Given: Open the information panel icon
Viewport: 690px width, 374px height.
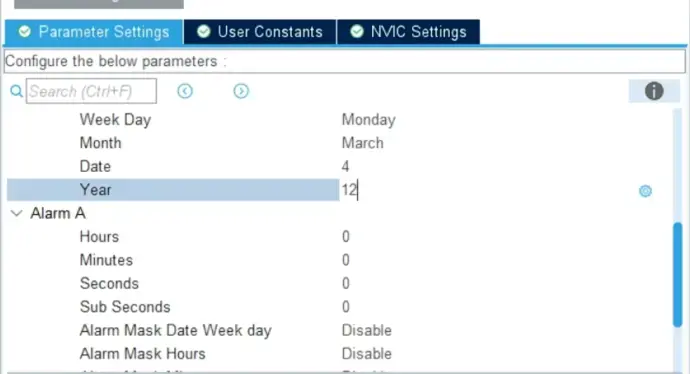Looking at the screenshot, I should (654, 91).
